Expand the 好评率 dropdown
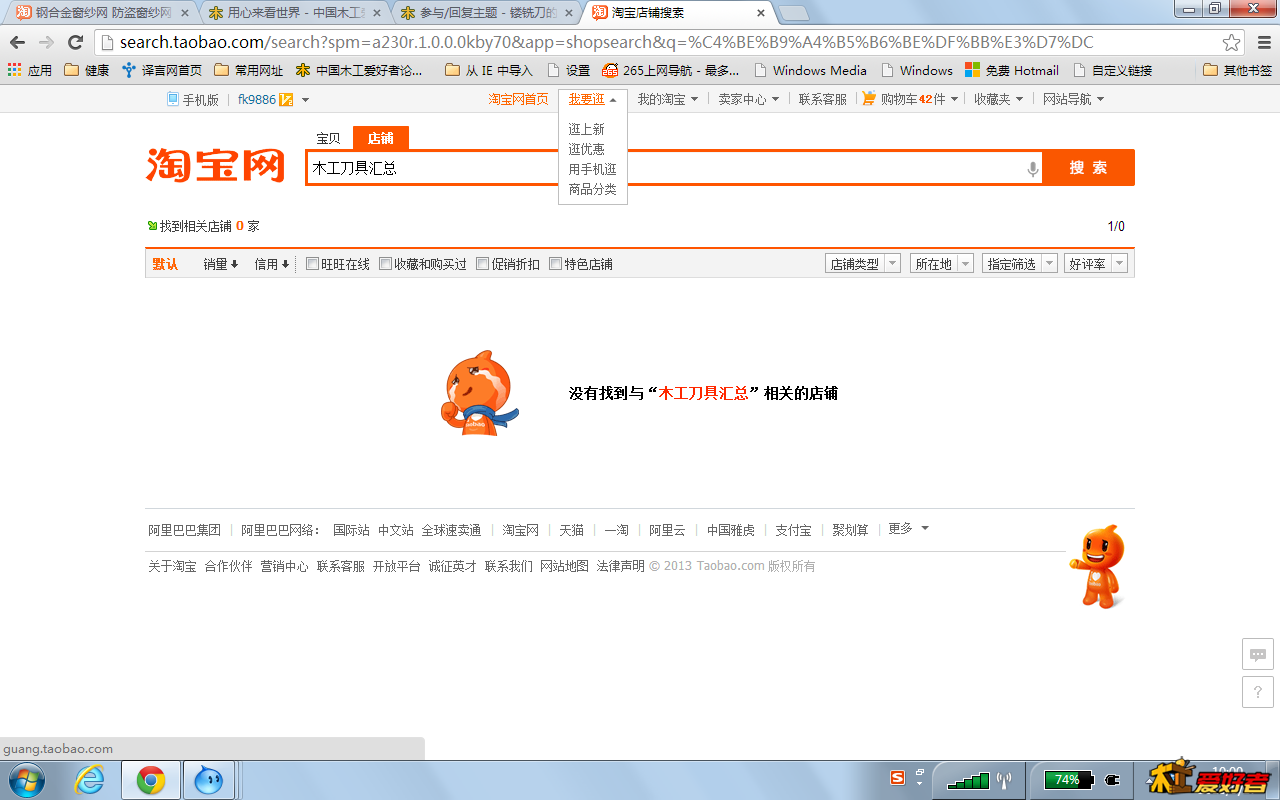This screenshot has height=800, width=1280. pos(1096,264)
